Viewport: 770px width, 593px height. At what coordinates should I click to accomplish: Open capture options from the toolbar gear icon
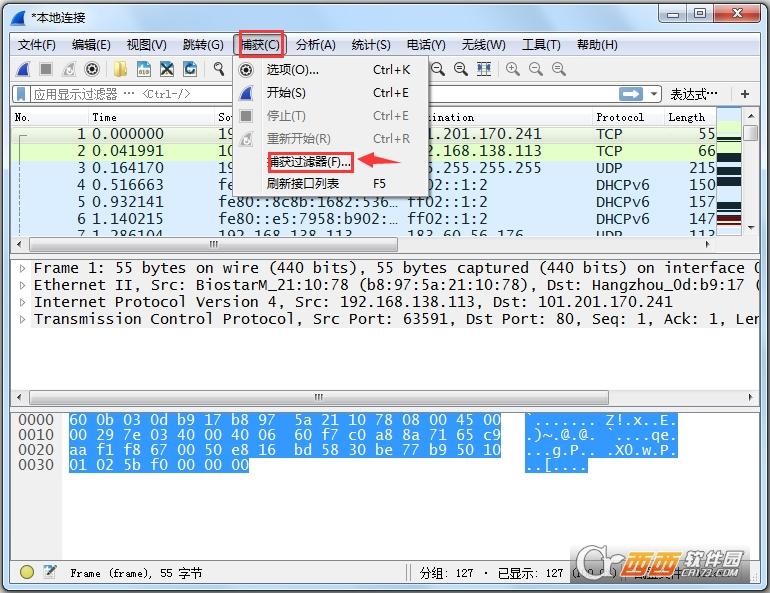pyautogui.click(x=92, y=69)
